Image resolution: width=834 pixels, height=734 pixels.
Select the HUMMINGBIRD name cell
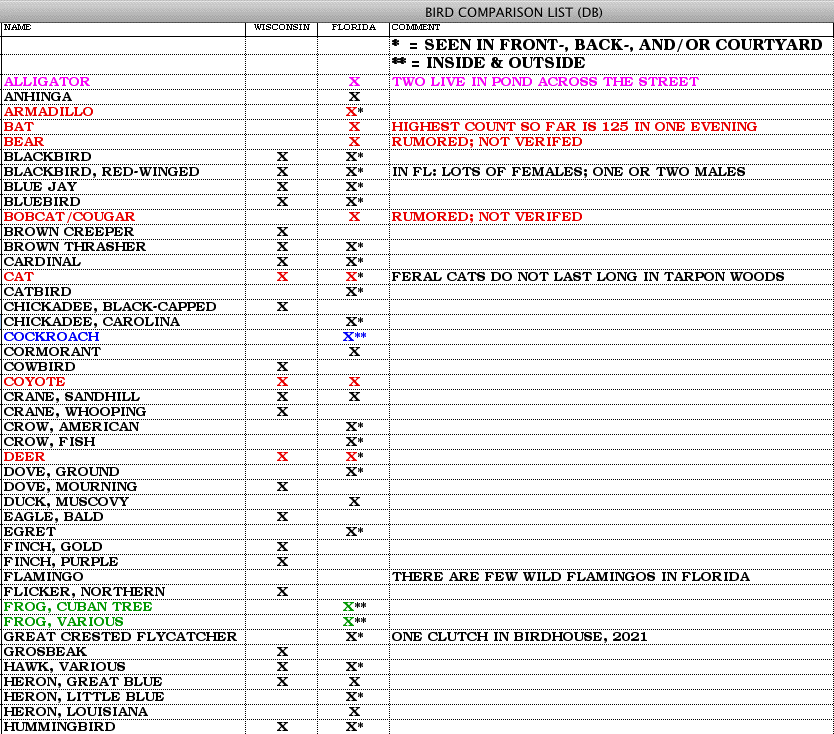coord(123,727)
